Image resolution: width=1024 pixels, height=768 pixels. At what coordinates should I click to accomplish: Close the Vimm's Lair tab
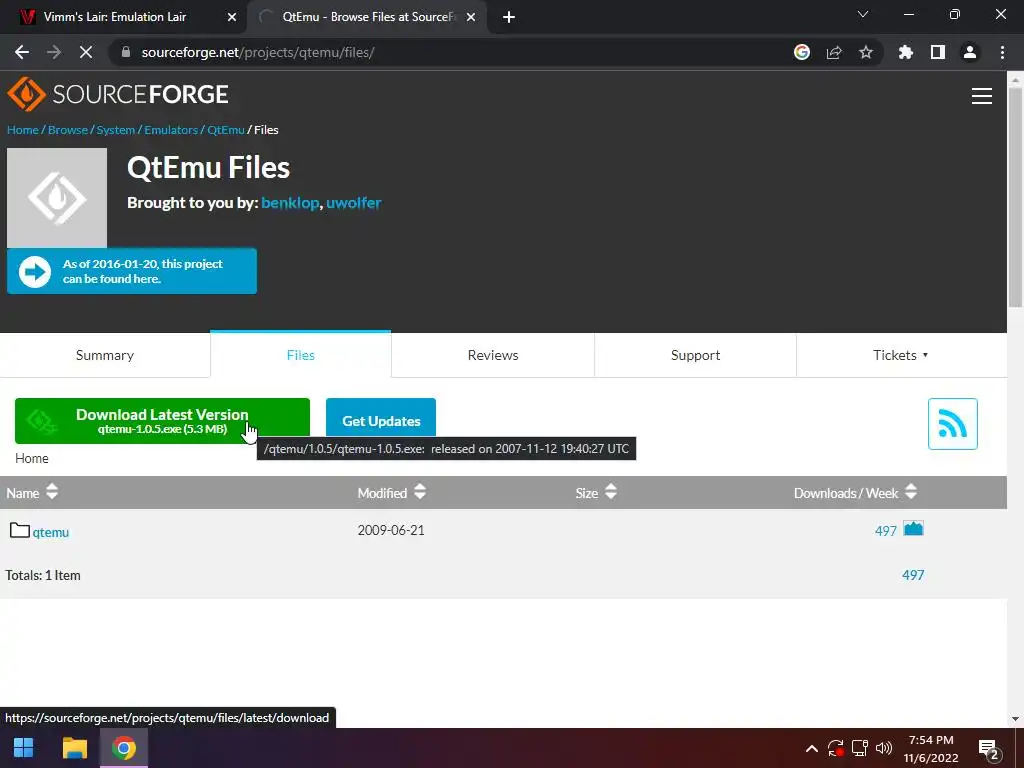click(x=232, y=18)
